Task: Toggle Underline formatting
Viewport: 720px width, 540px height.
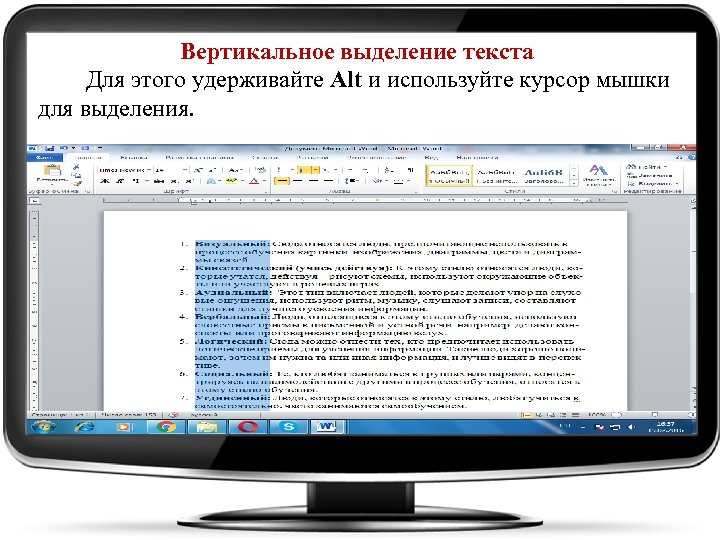Action: [x=135, y=181]
